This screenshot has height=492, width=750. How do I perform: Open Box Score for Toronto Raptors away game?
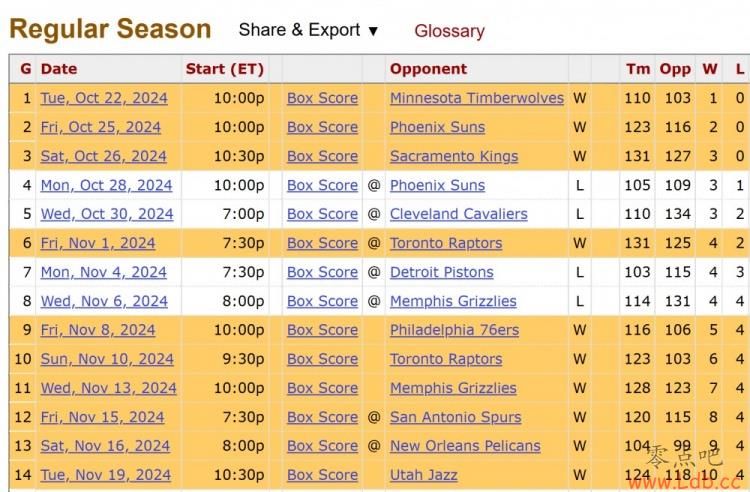pos(322,243)
